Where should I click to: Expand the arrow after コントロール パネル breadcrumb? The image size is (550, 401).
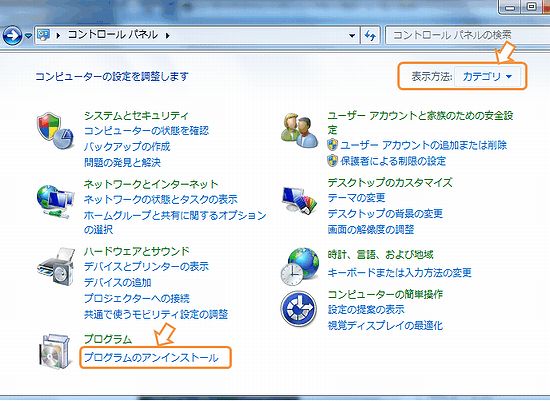[168, 35]
